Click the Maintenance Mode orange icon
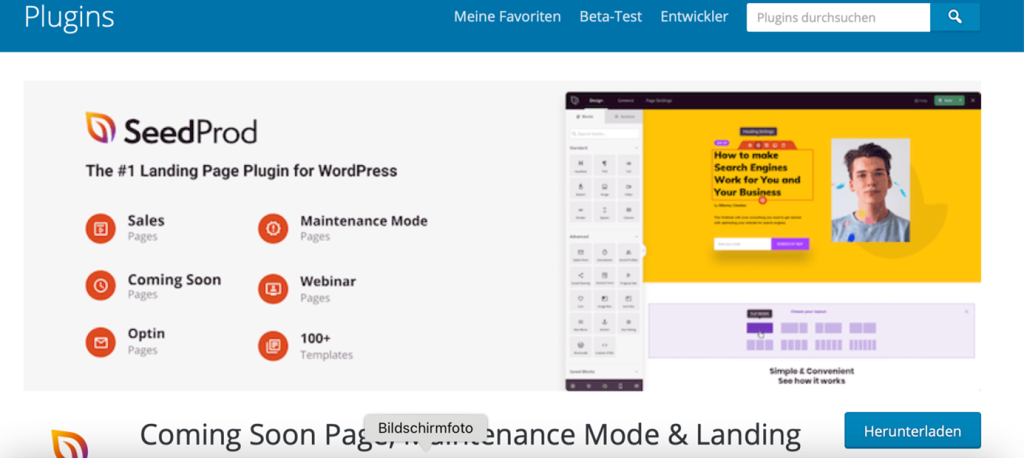1024x458 pixels. tap(273, 228)
